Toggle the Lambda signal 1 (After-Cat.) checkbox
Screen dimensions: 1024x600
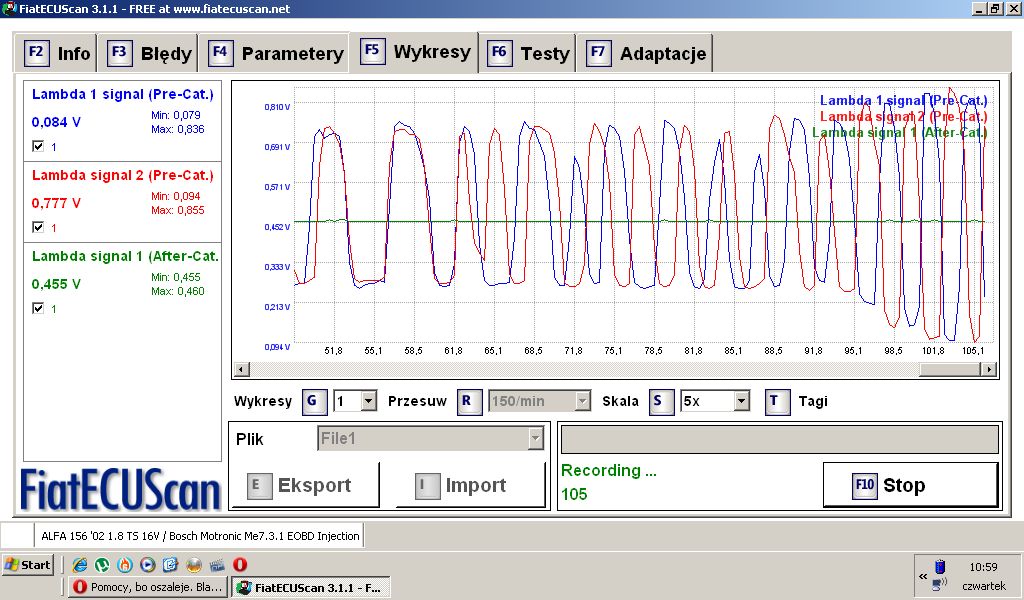(x=38, y=309)
